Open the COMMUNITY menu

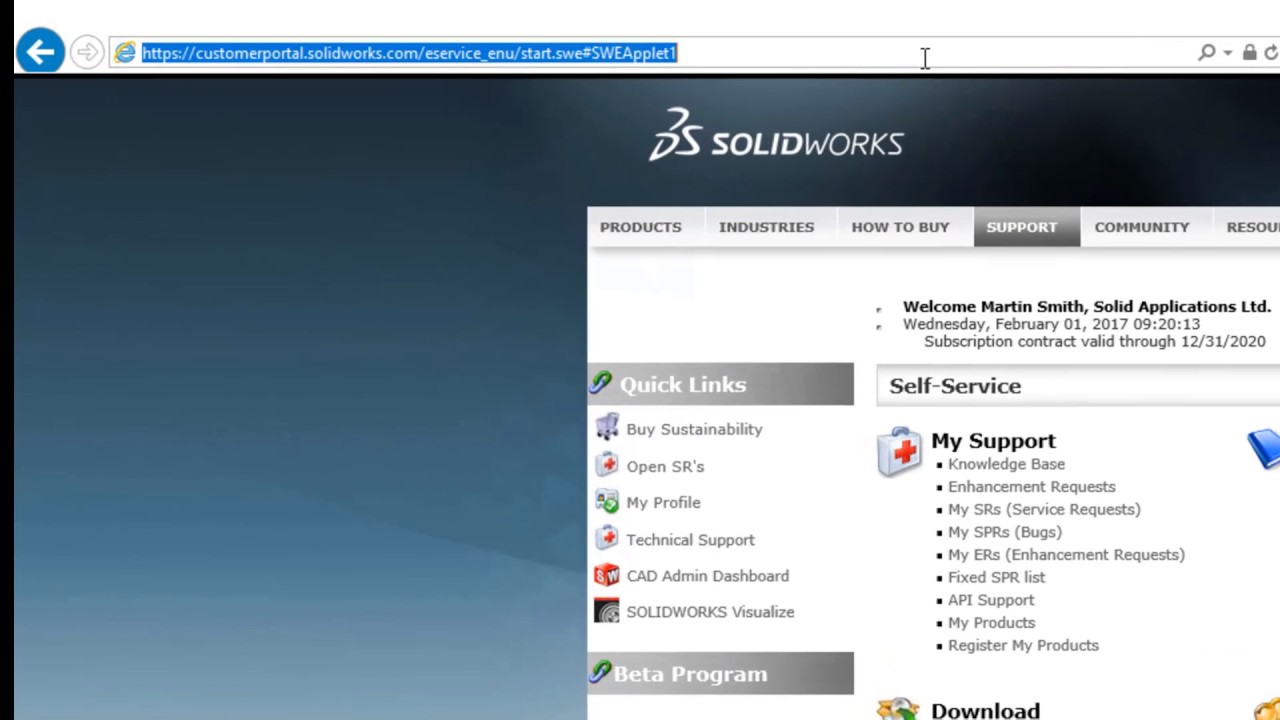(x=1141, y=227)
